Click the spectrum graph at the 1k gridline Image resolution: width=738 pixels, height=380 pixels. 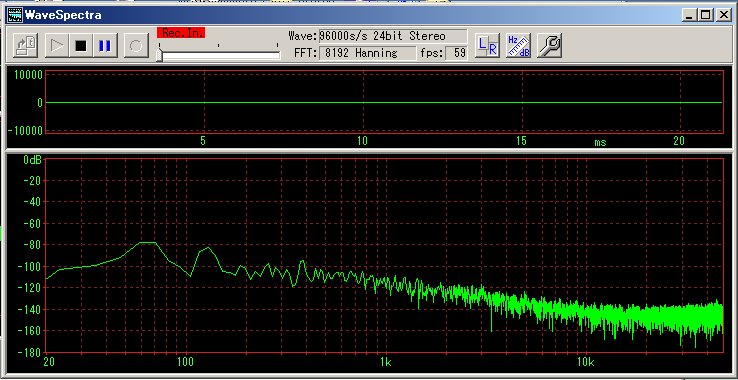click(386, 255)
